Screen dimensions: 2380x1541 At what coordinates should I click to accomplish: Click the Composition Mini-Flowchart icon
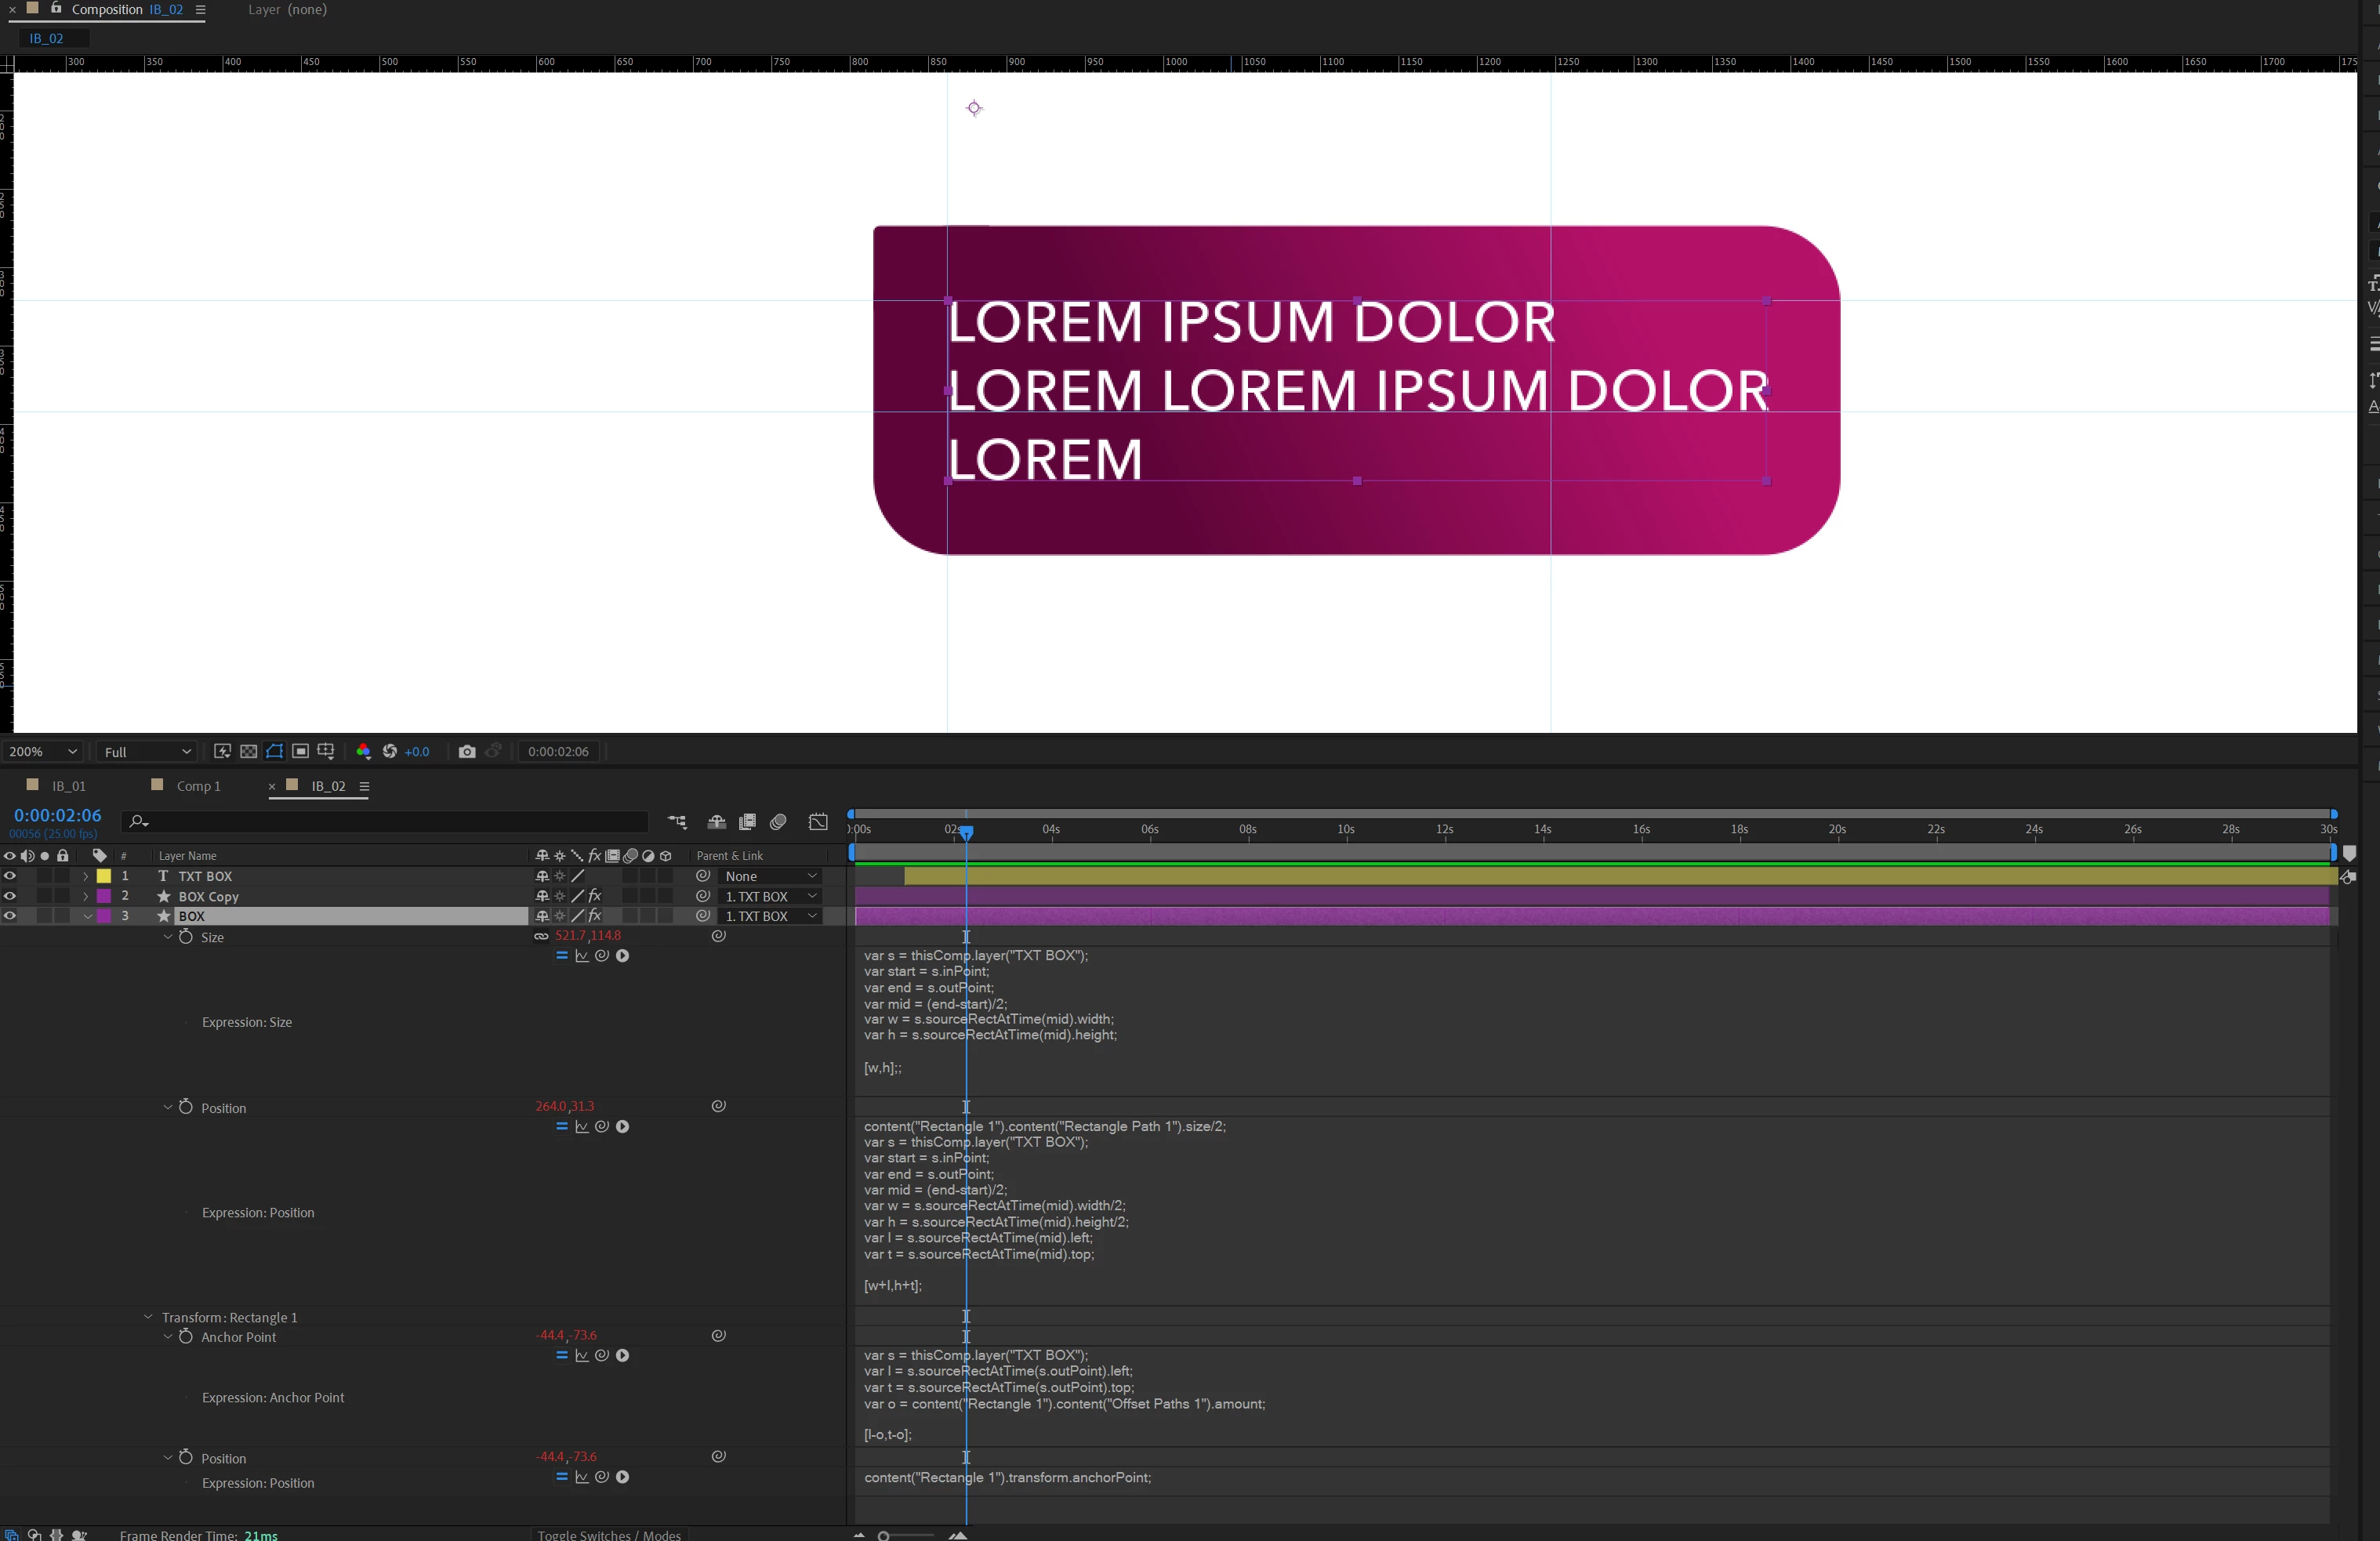point(677,822)
